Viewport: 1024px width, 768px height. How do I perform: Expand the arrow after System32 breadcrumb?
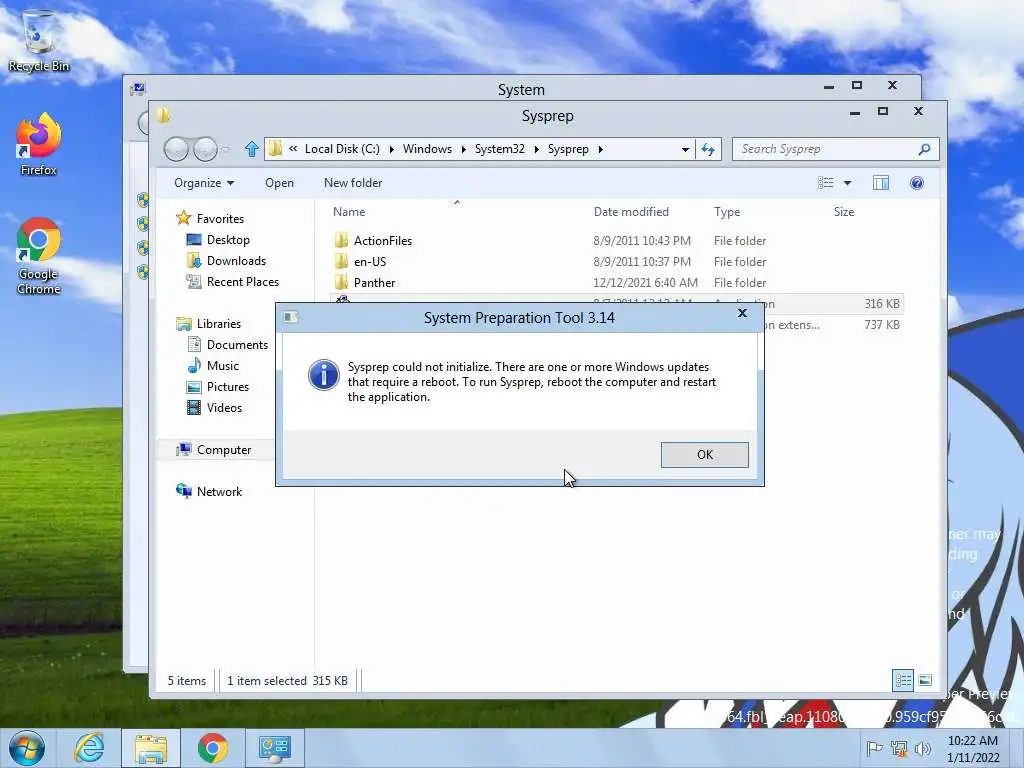[x=536, y=150]
